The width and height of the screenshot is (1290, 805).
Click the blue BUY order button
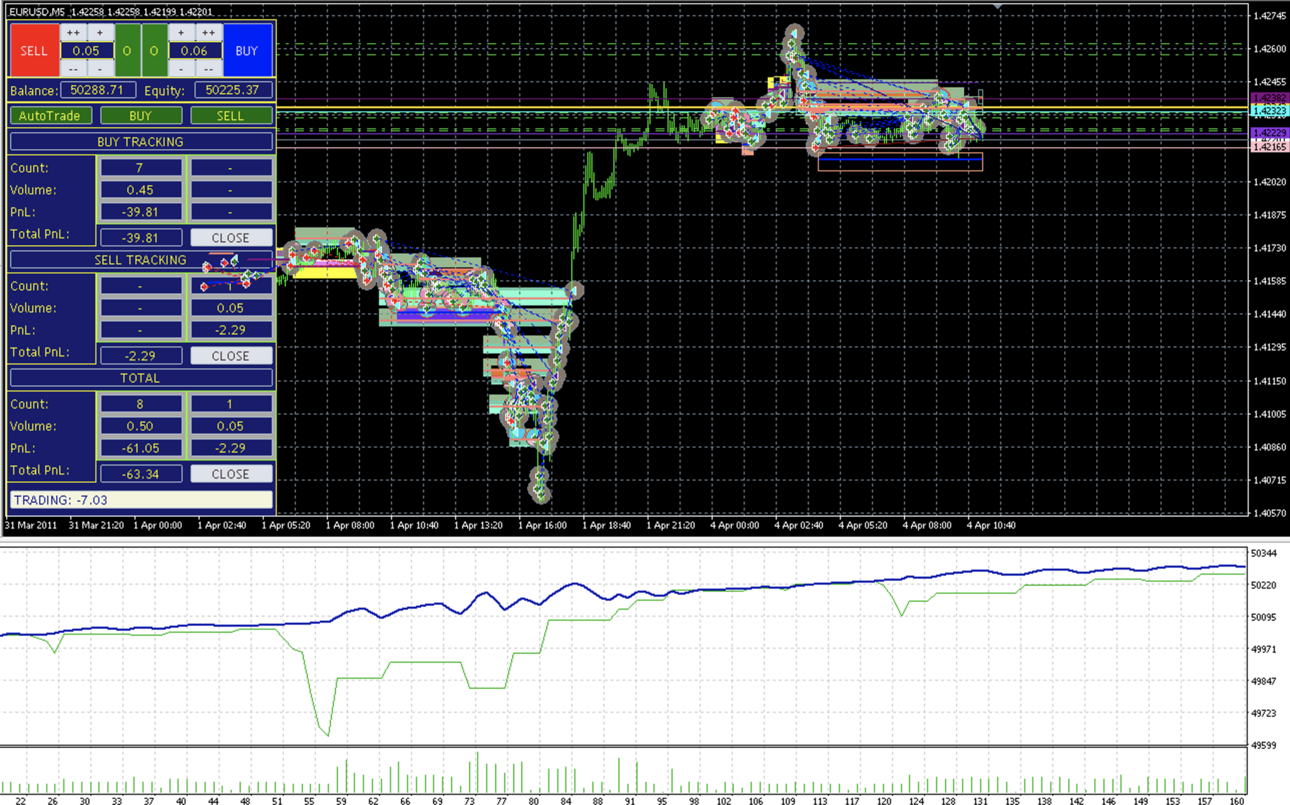tap(246, 50)
